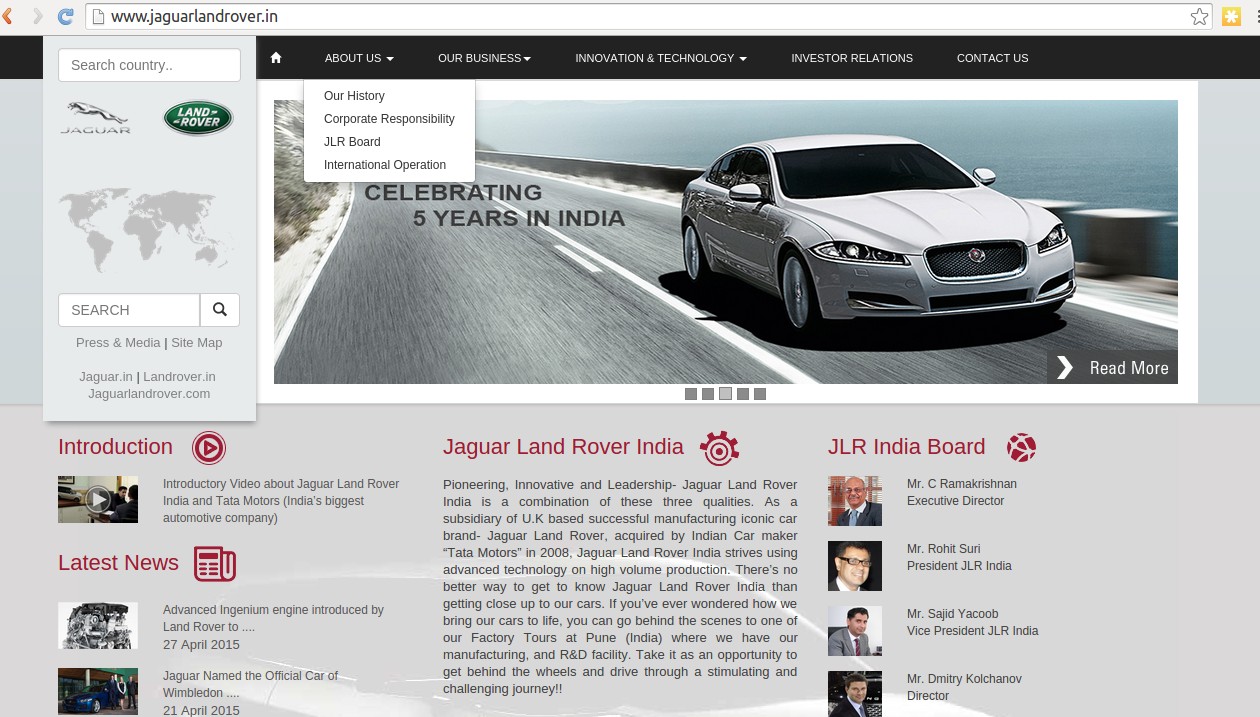Bookmark the page with the star icon

1199,16
